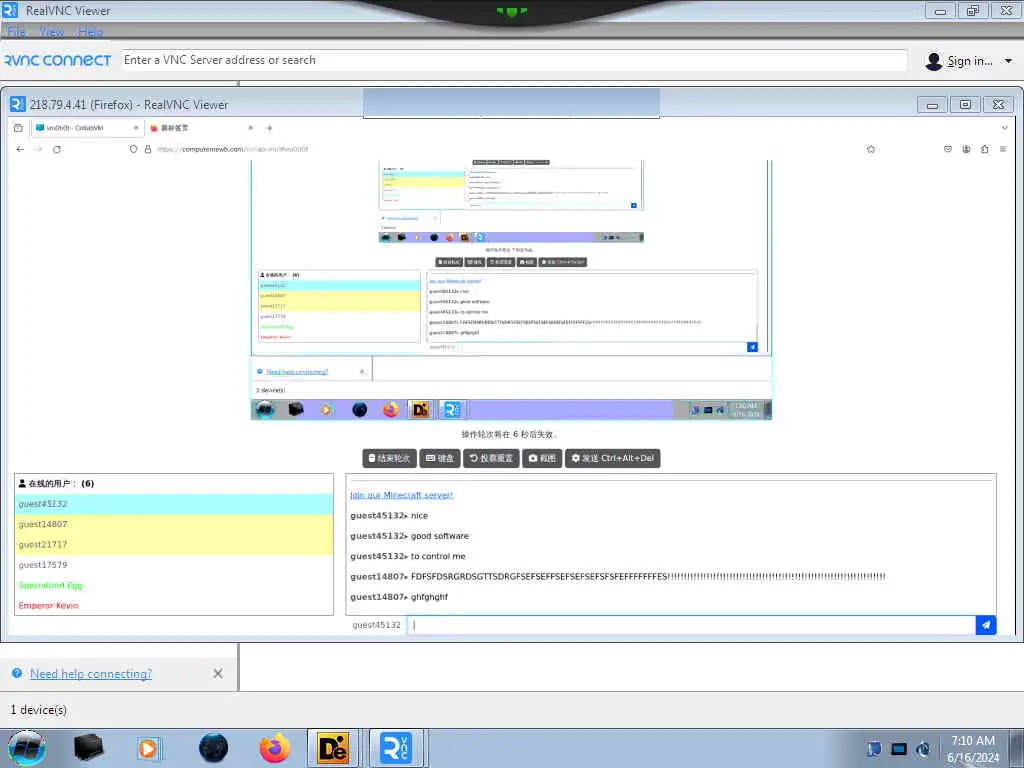This screenshot has height=768, width=1024.
Task: Select the green-named user in the list
Action: [174, 585]
